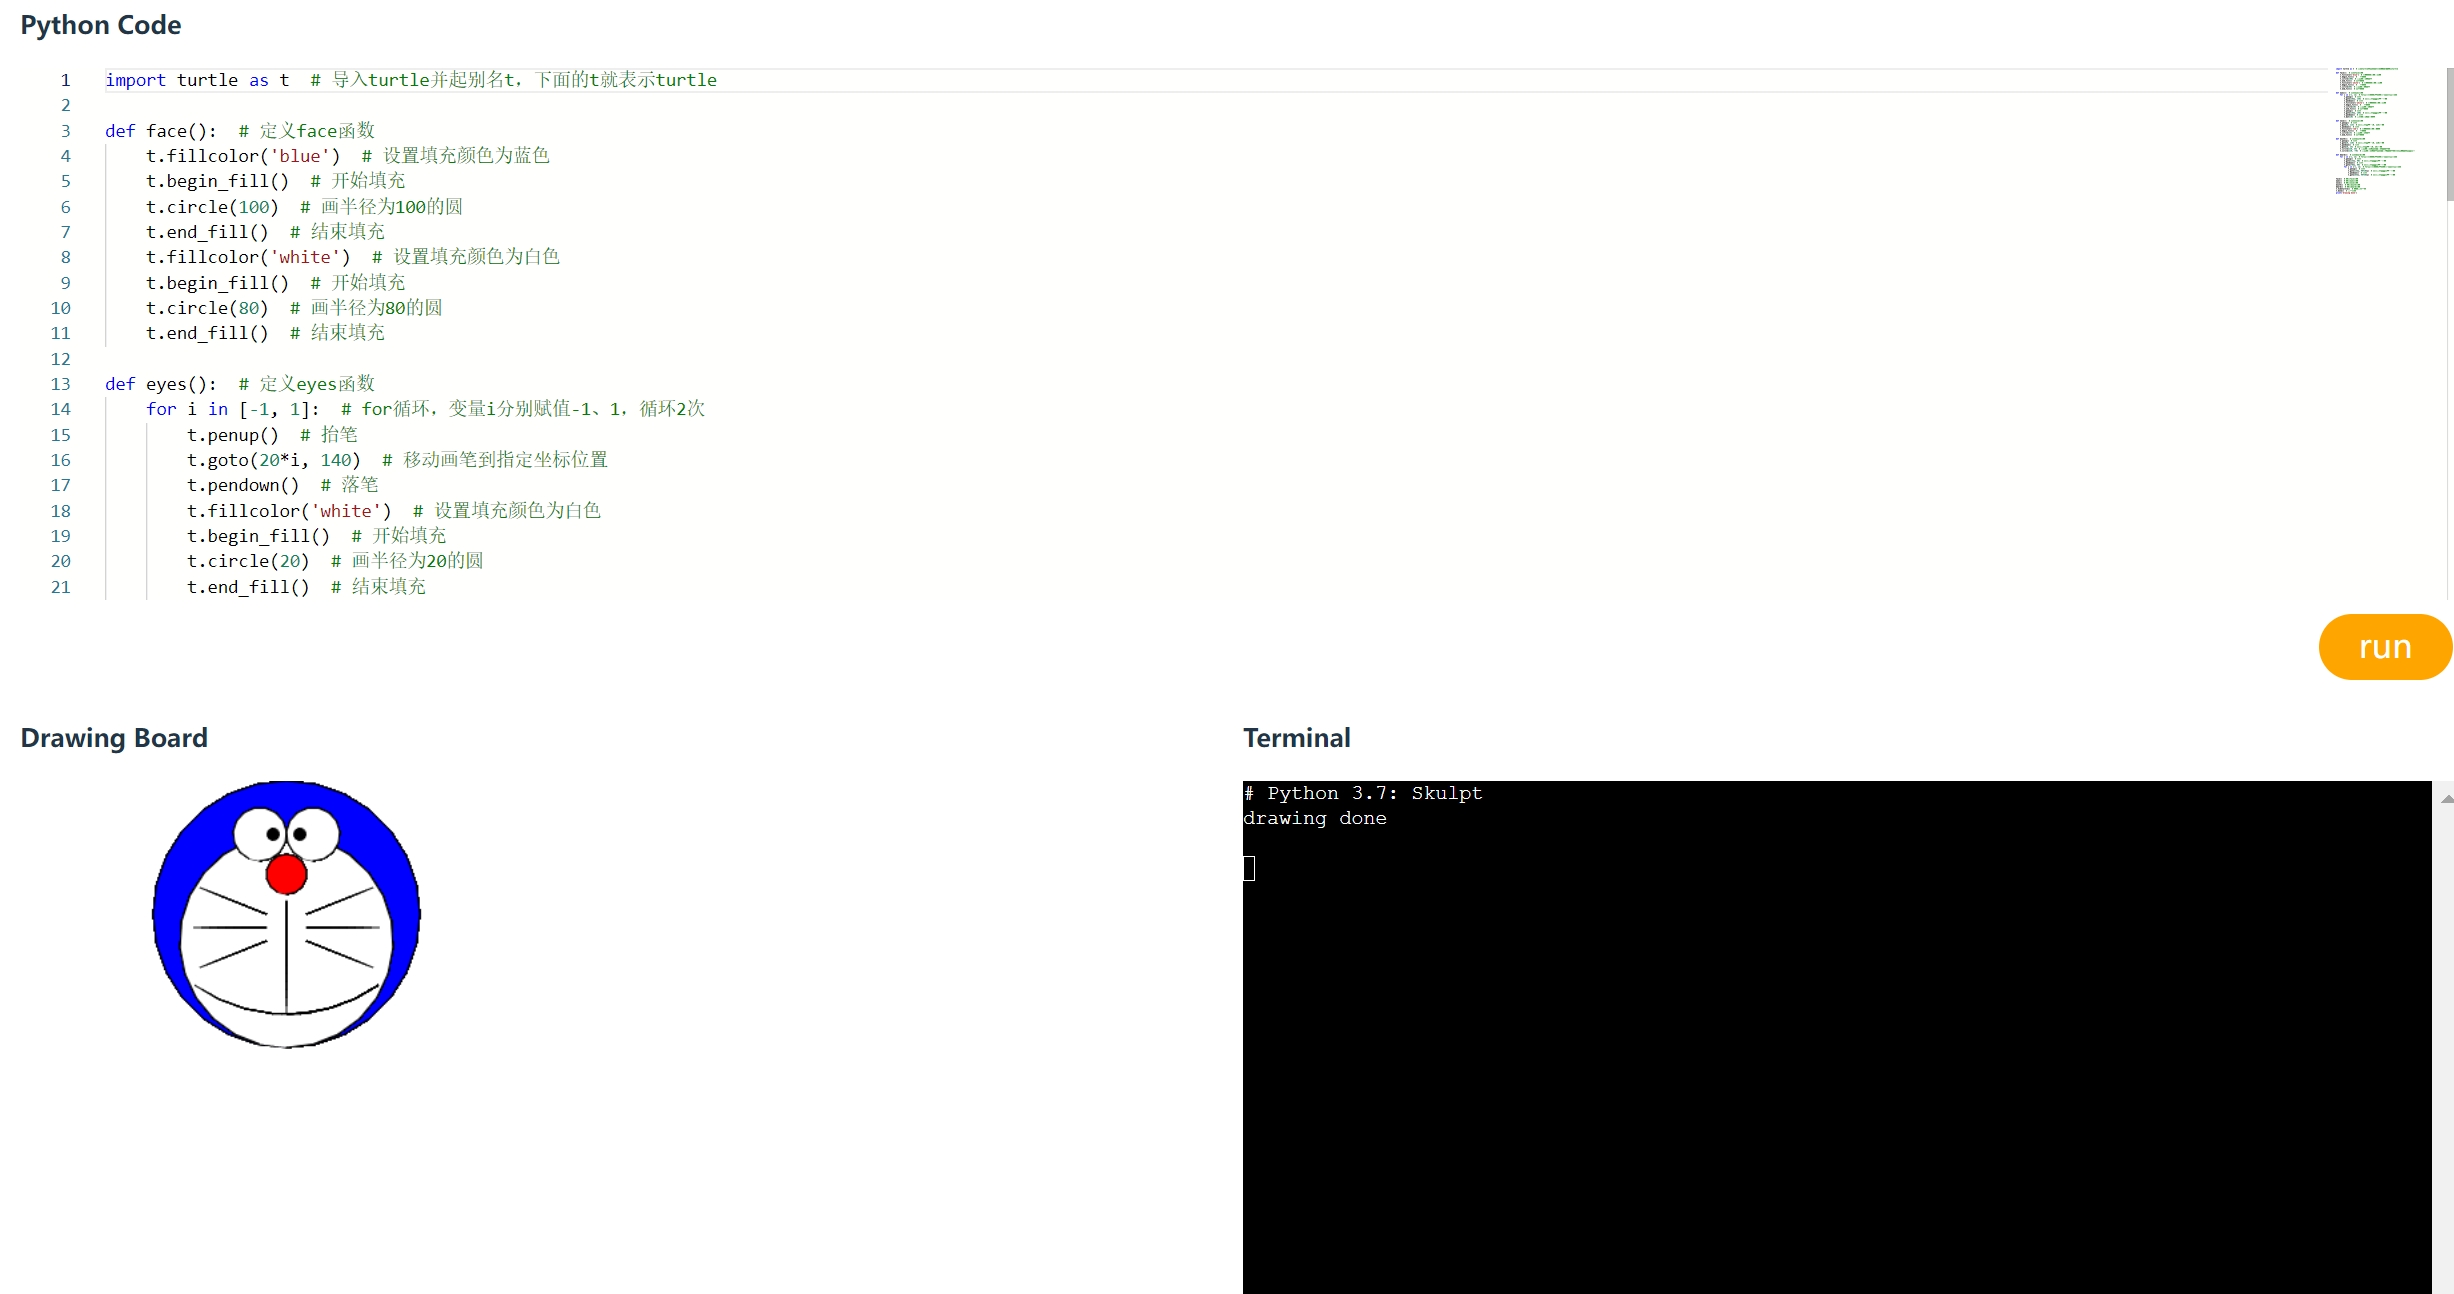Click the t.circle(20) code line
Viewport: 2454px width, 1294px height.
(x=335, y=561)
